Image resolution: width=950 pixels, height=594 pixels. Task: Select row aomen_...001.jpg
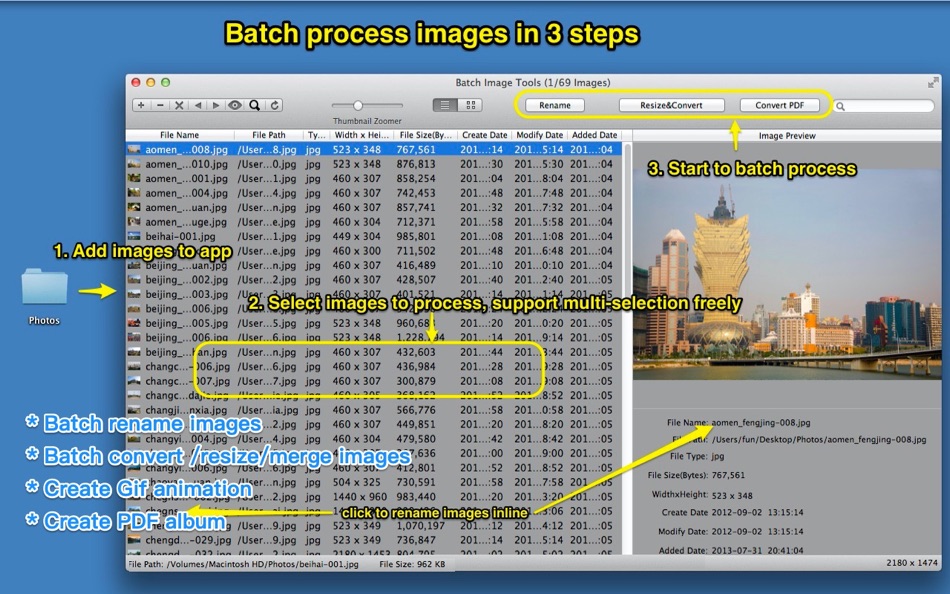click(x=374, y=178)
